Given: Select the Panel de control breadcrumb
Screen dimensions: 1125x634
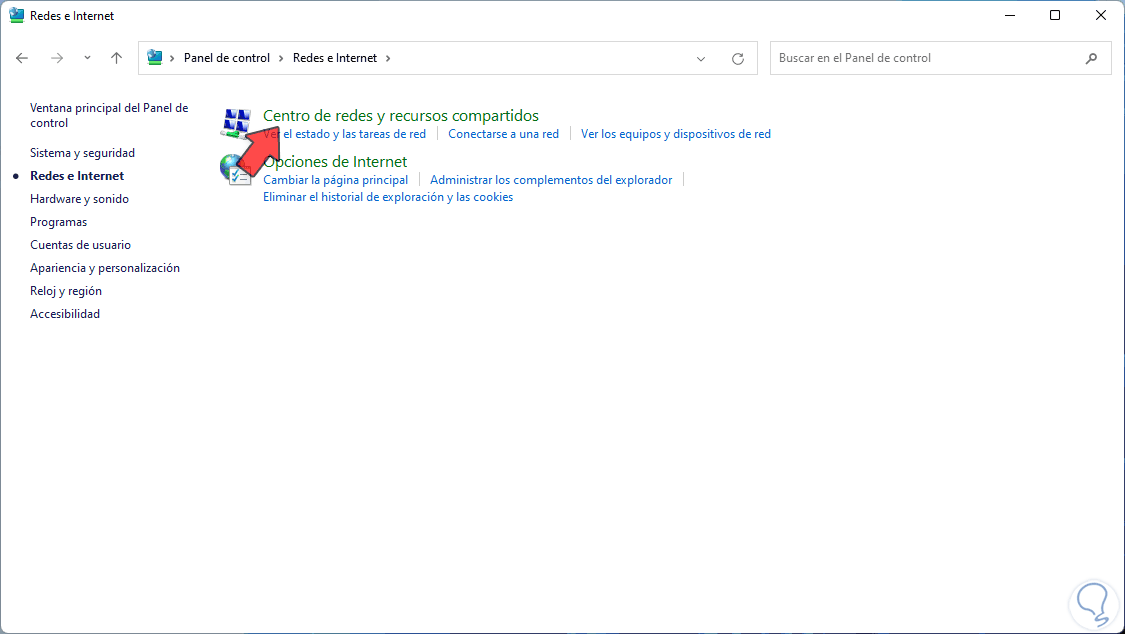Looking at the screenshot, I should click(227, 58).
